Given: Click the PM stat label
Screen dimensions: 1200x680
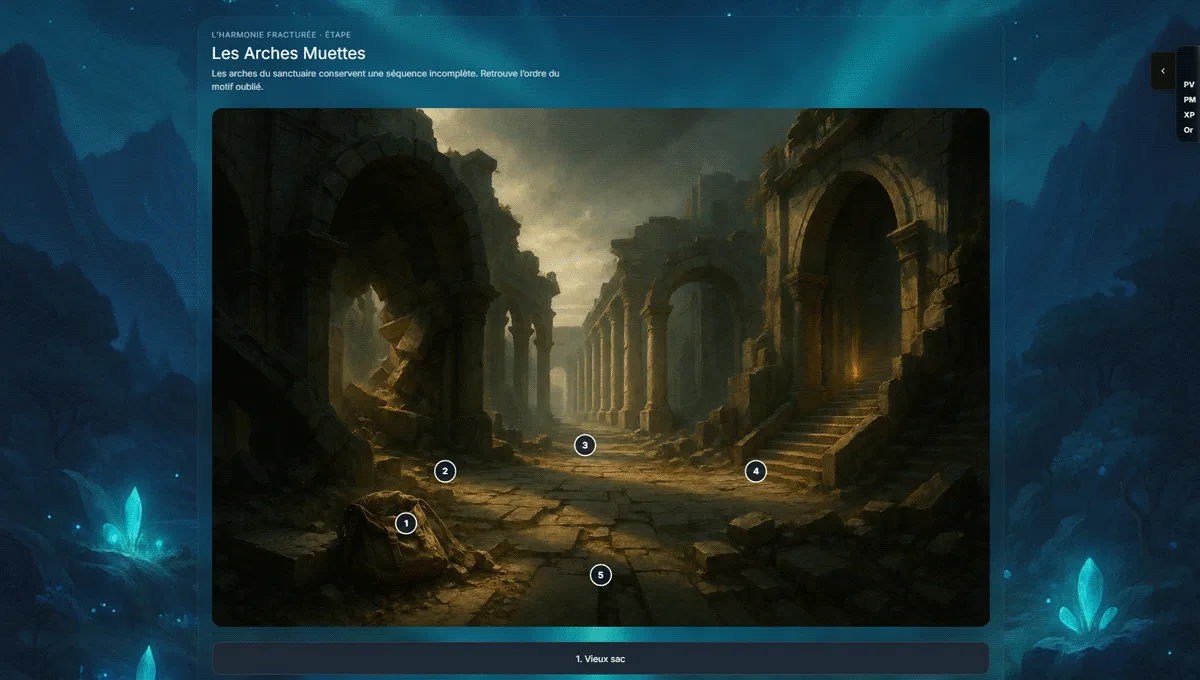Looking at the screenshot, I should click(1189, 100).
